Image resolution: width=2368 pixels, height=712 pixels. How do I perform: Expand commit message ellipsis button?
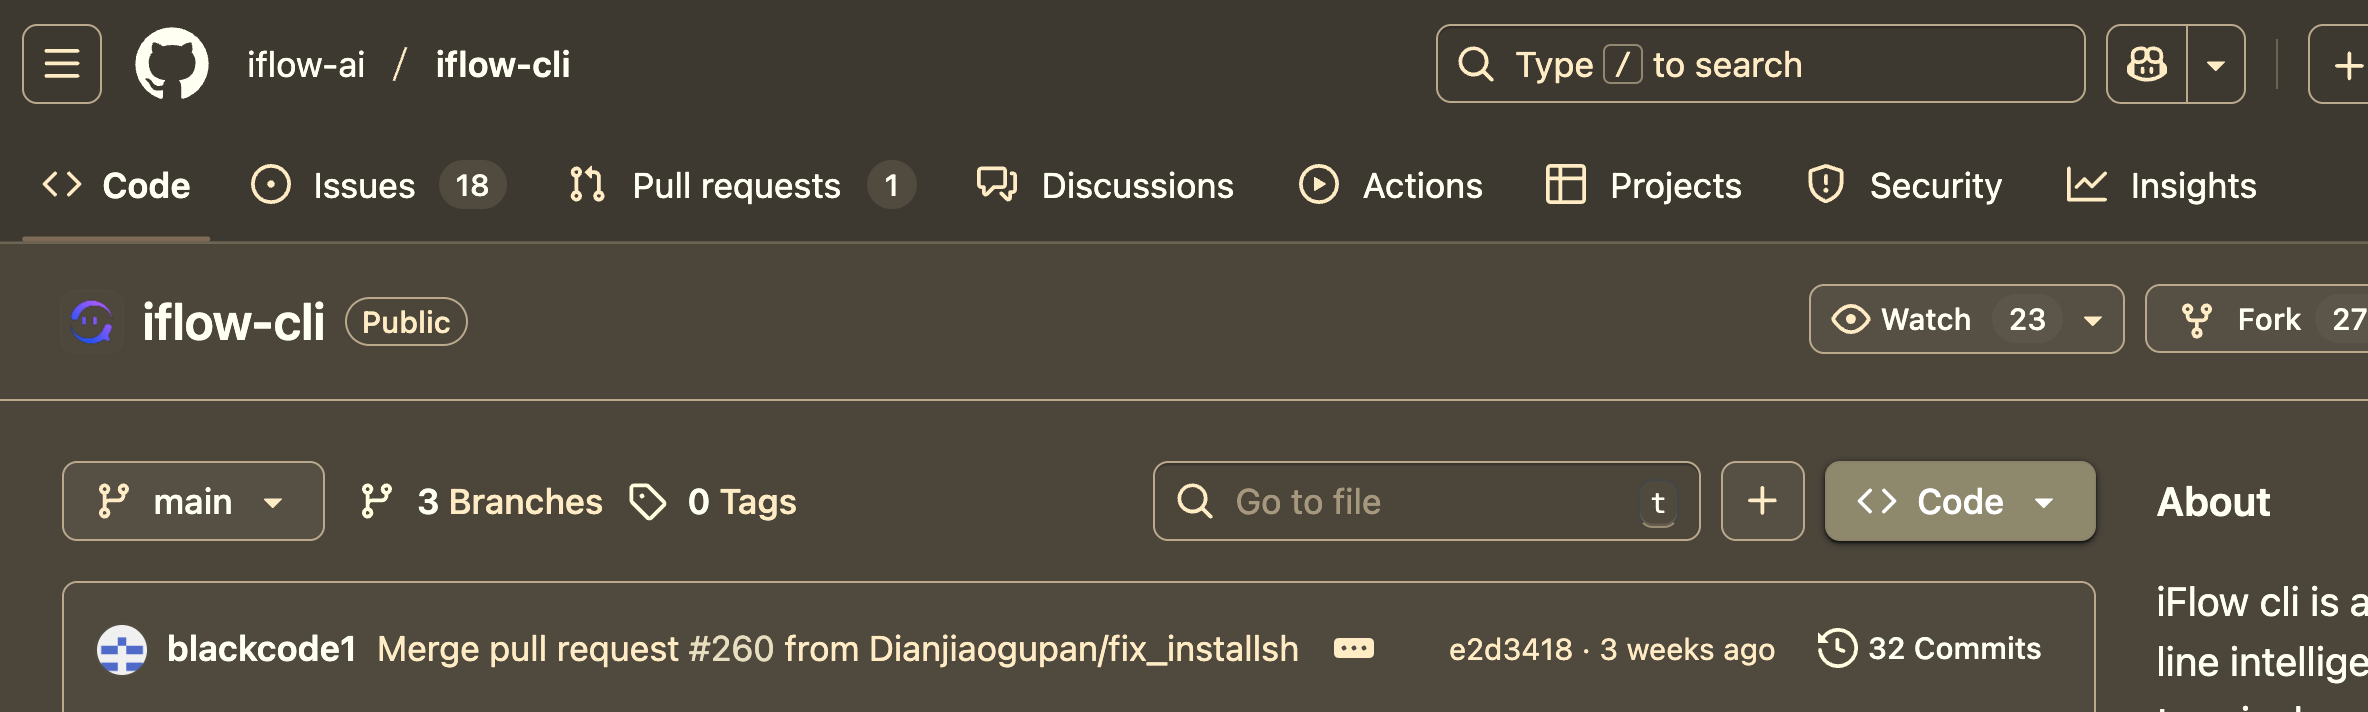click(1354, 649)
